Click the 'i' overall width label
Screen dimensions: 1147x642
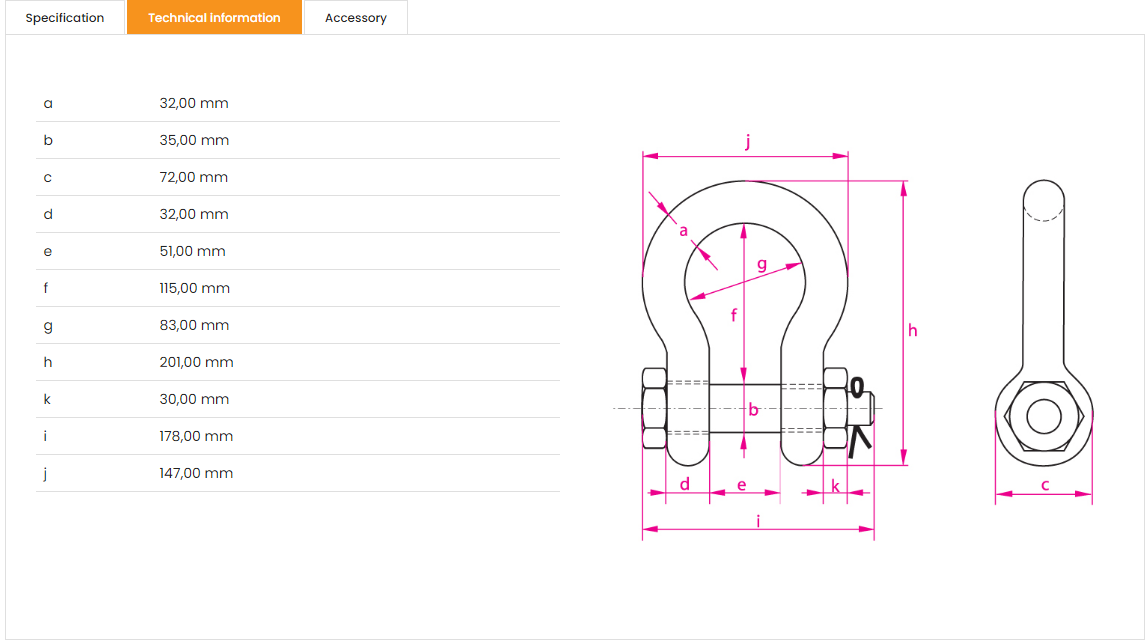point(758,521)
